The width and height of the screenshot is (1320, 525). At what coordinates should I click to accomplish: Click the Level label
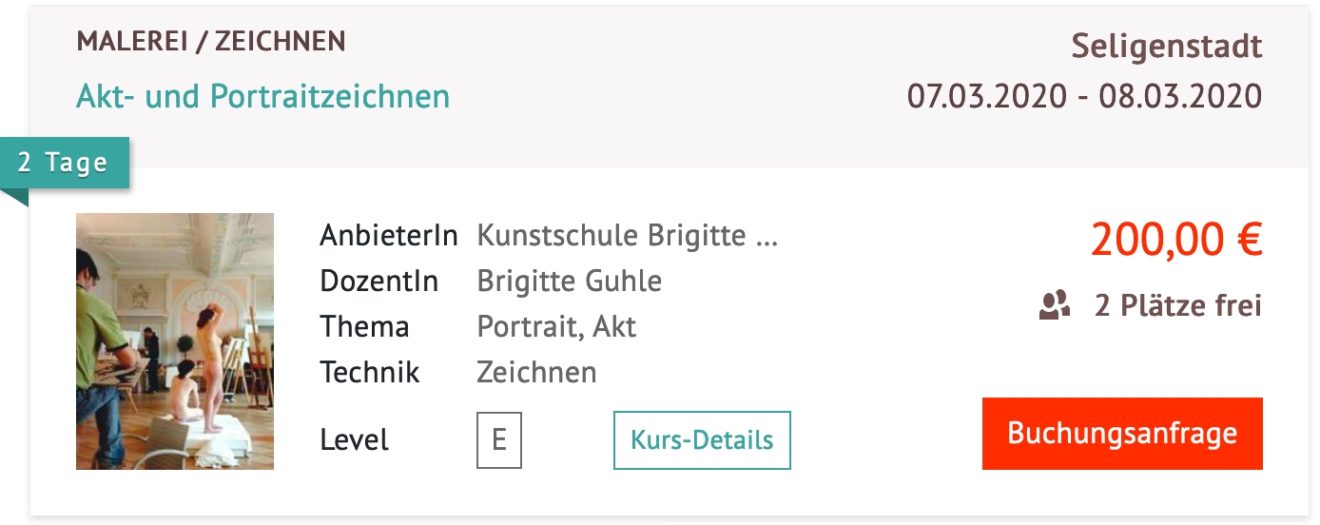coord(354,440)
